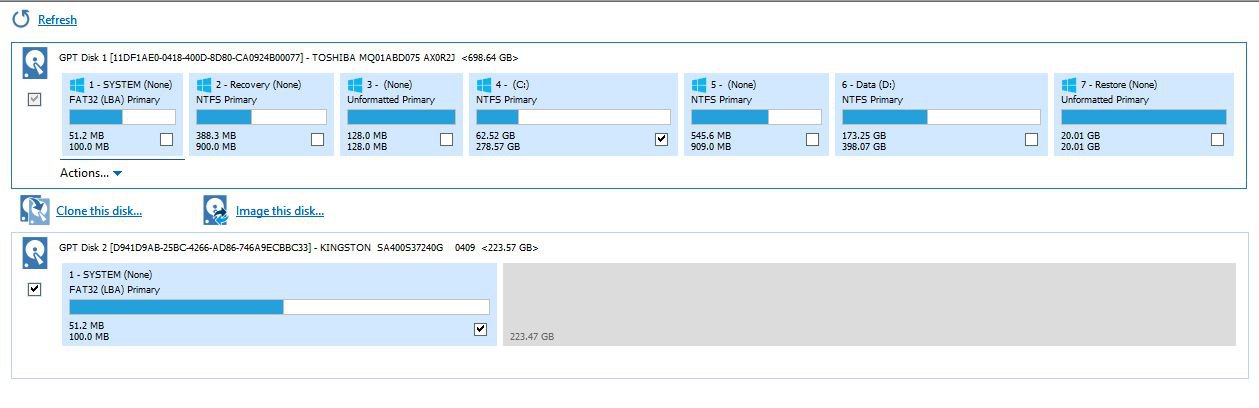
Task: Click the GPT Disk 2 KINGSTON header text
Action: pyautogui.click(x=299, y=247)
